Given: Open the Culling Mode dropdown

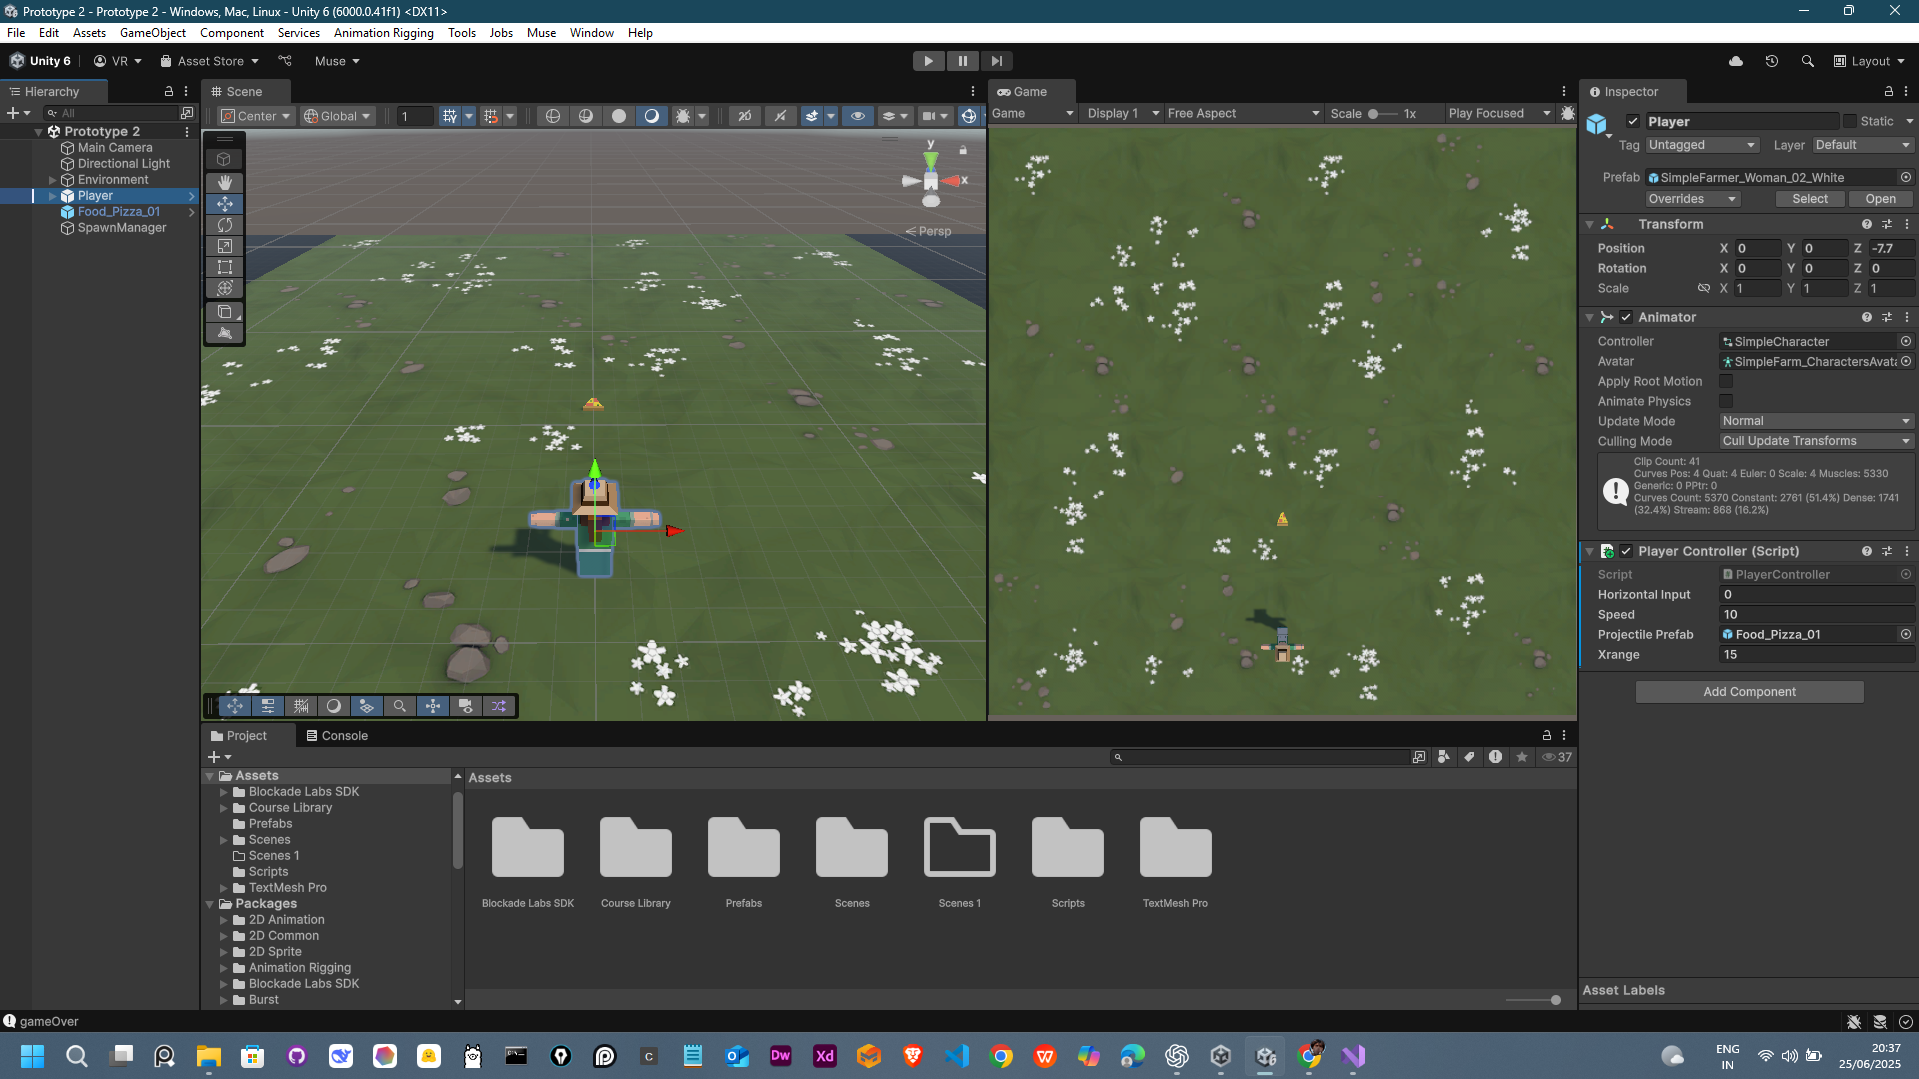Looking at the screenshot, I should pos(1816,441).
